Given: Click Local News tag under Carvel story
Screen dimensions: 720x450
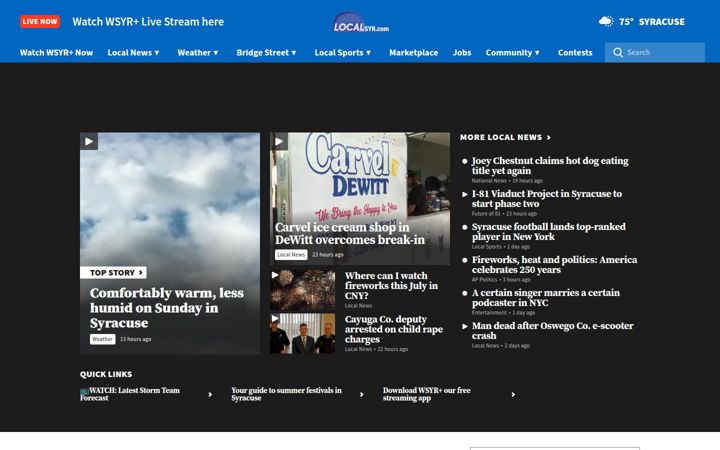Looking at the screenshot, I should pyautogui.click(x=291, y=254).
